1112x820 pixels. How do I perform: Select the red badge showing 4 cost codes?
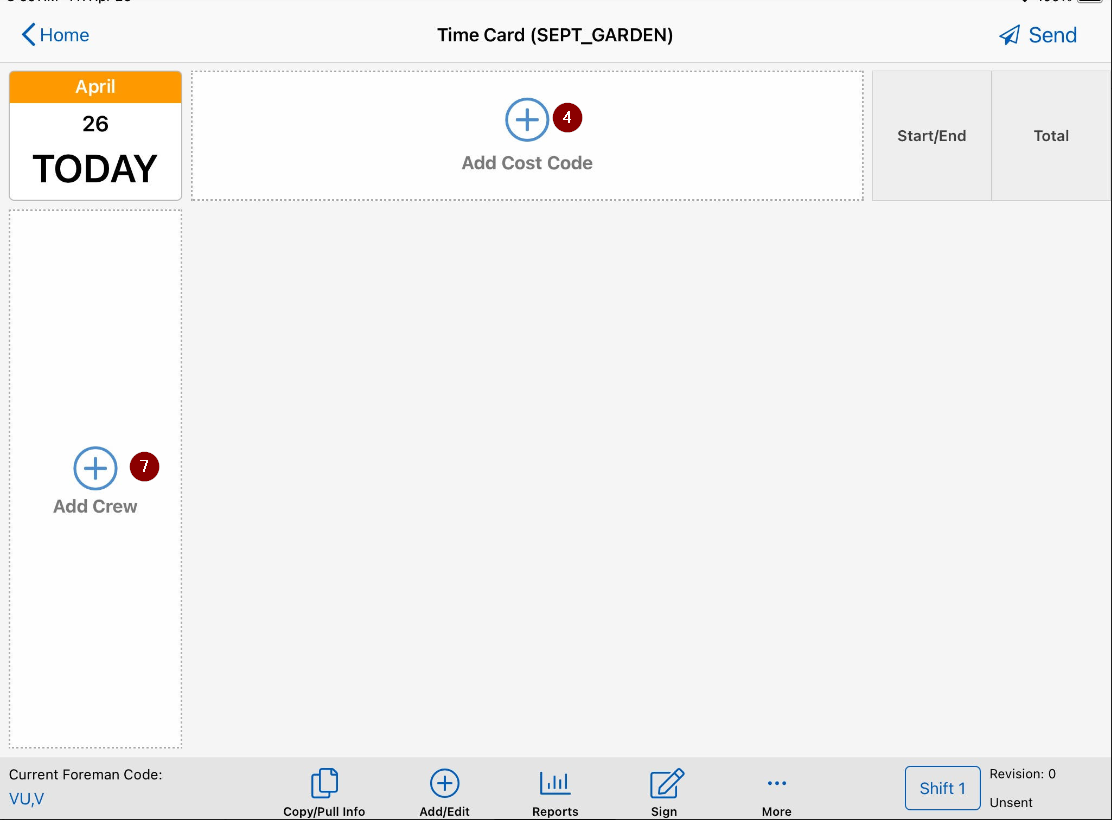pos(567,117)
